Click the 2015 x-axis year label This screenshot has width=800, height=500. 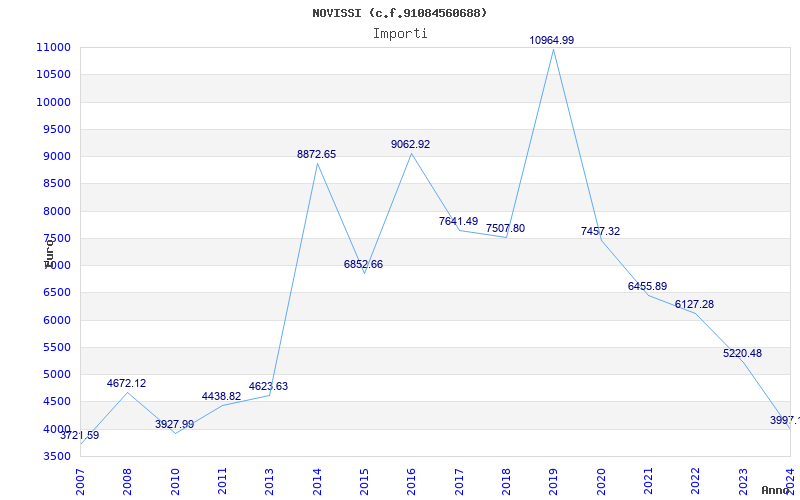point(364,482)
